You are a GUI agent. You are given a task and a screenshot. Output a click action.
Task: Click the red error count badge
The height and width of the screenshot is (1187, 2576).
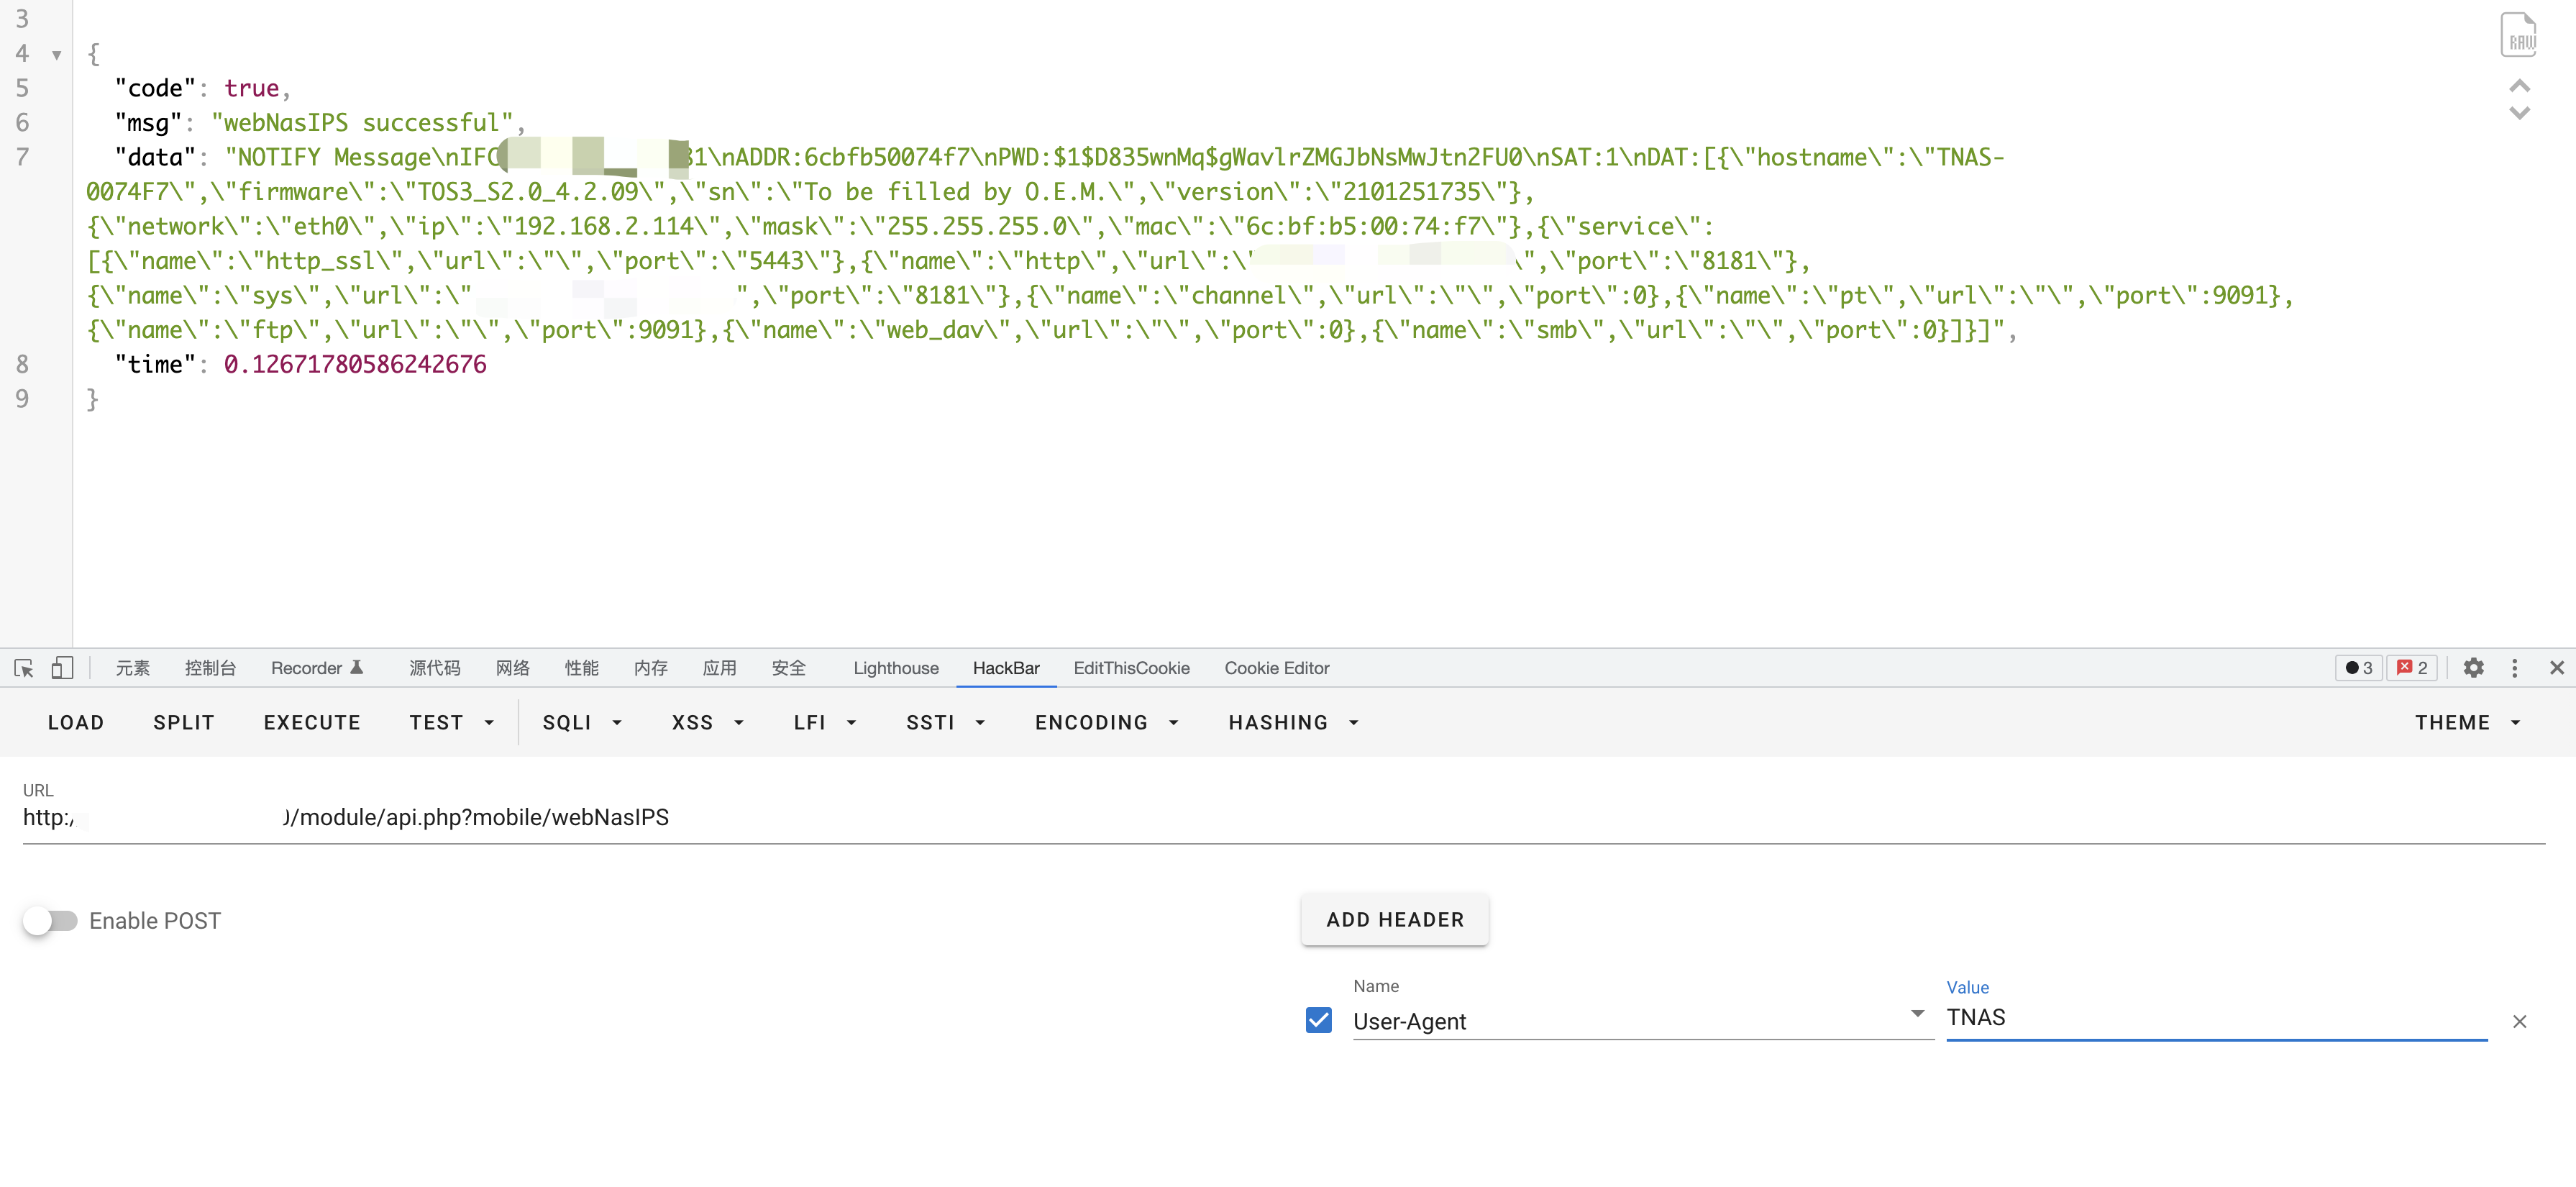pyautogui.click(x=2411, y=668)
